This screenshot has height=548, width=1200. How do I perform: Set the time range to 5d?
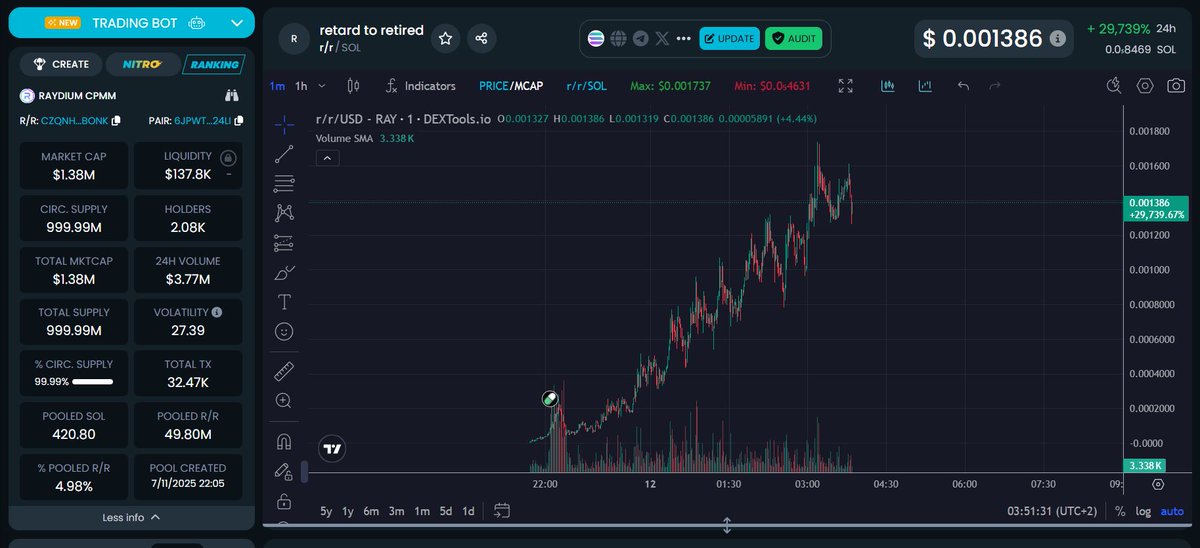coord(446,511)
